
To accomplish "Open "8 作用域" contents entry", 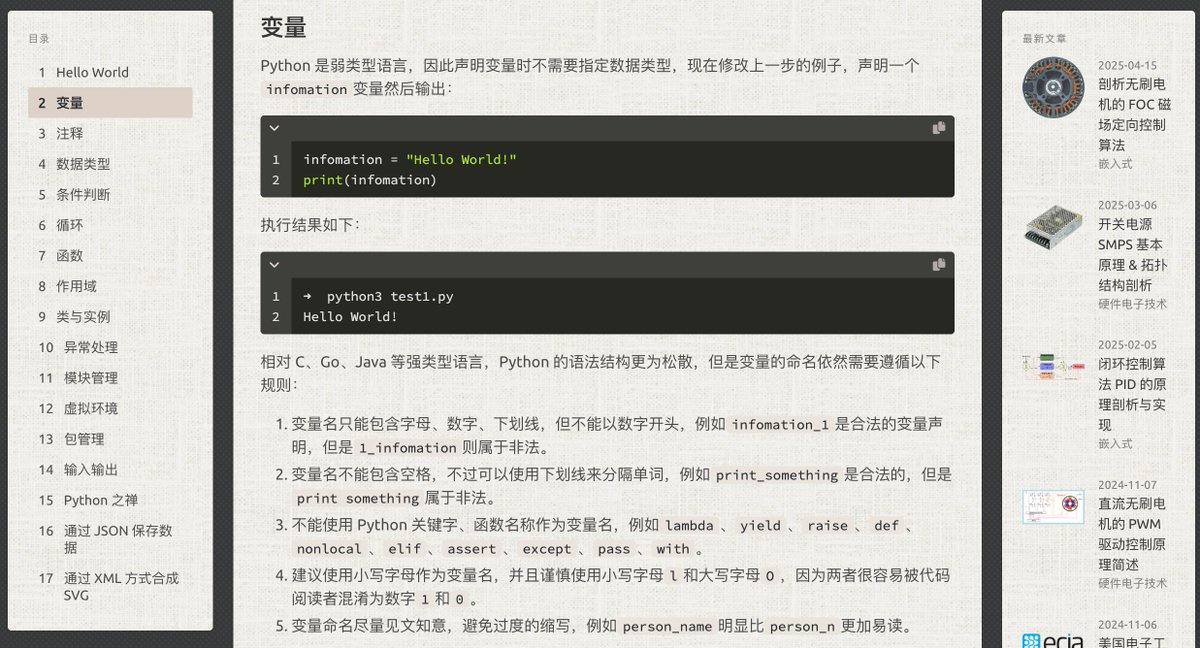I will coord(110,286).
